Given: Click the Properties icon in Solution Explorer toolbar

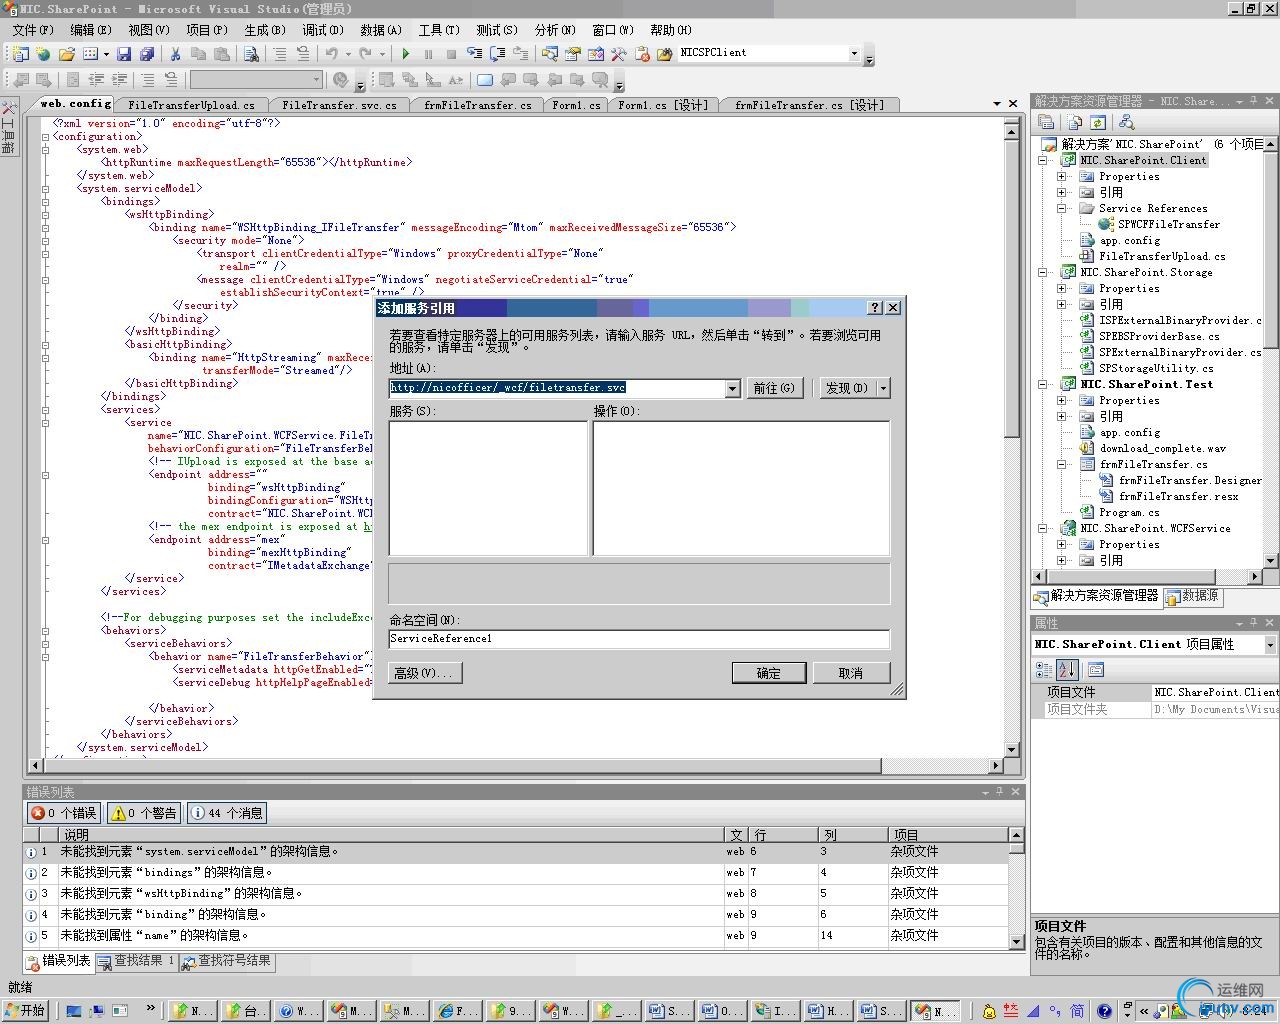Looking at the screenshot, I should click(x=1046, y=122).
